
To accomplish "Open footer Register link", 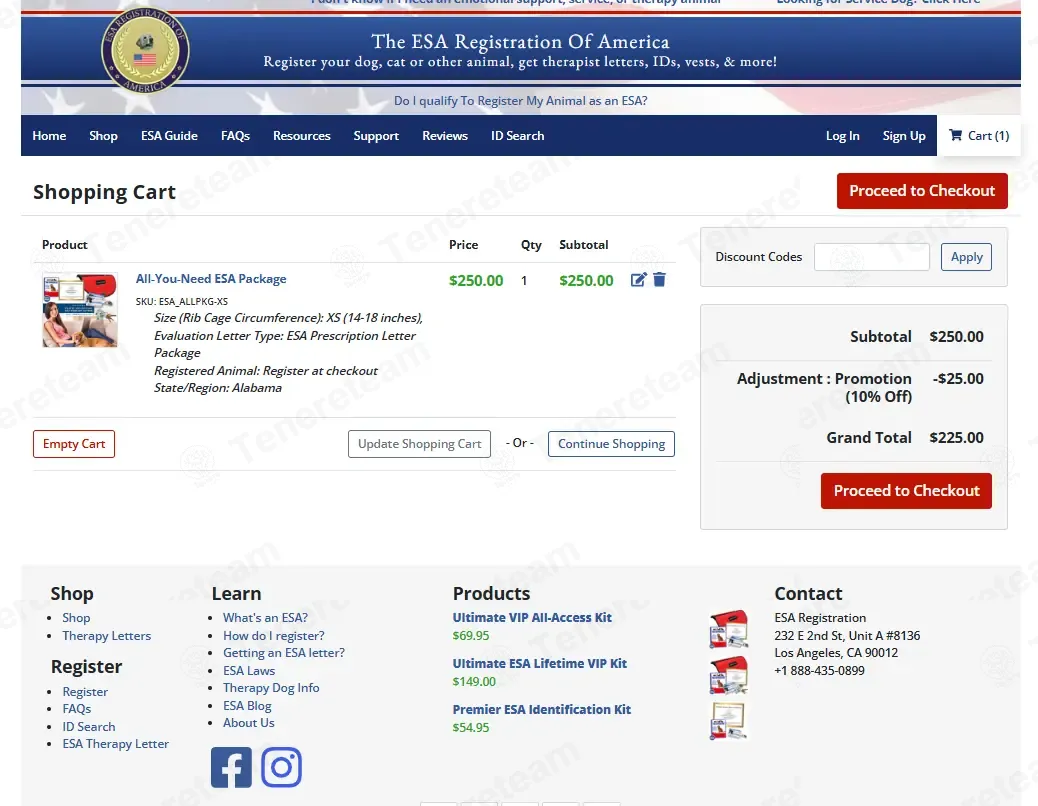I will (x=85, y=692).
